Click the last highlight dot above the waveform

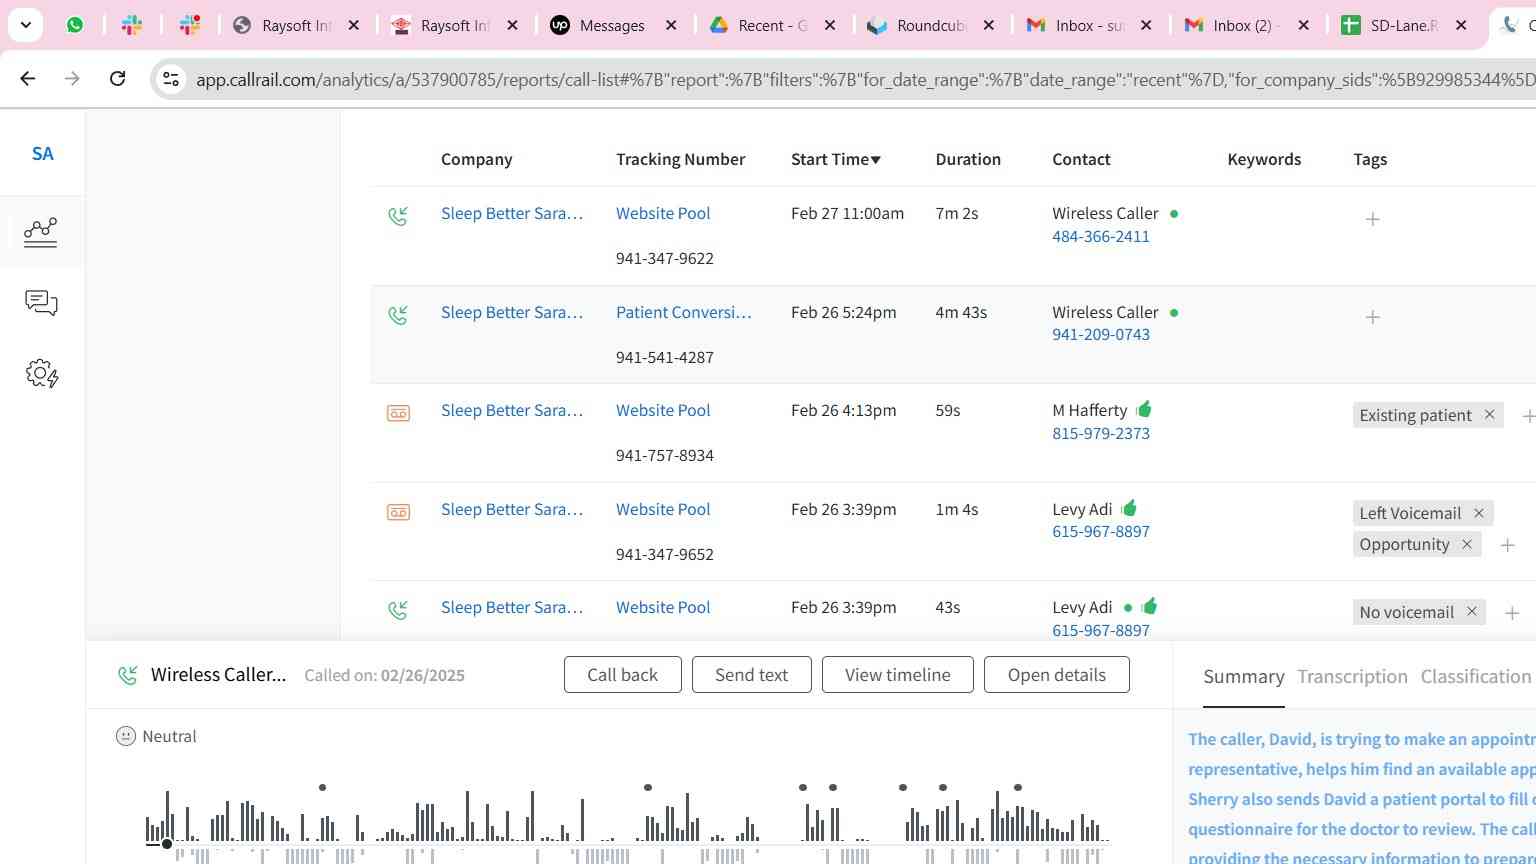click(x=1018, y=788)
